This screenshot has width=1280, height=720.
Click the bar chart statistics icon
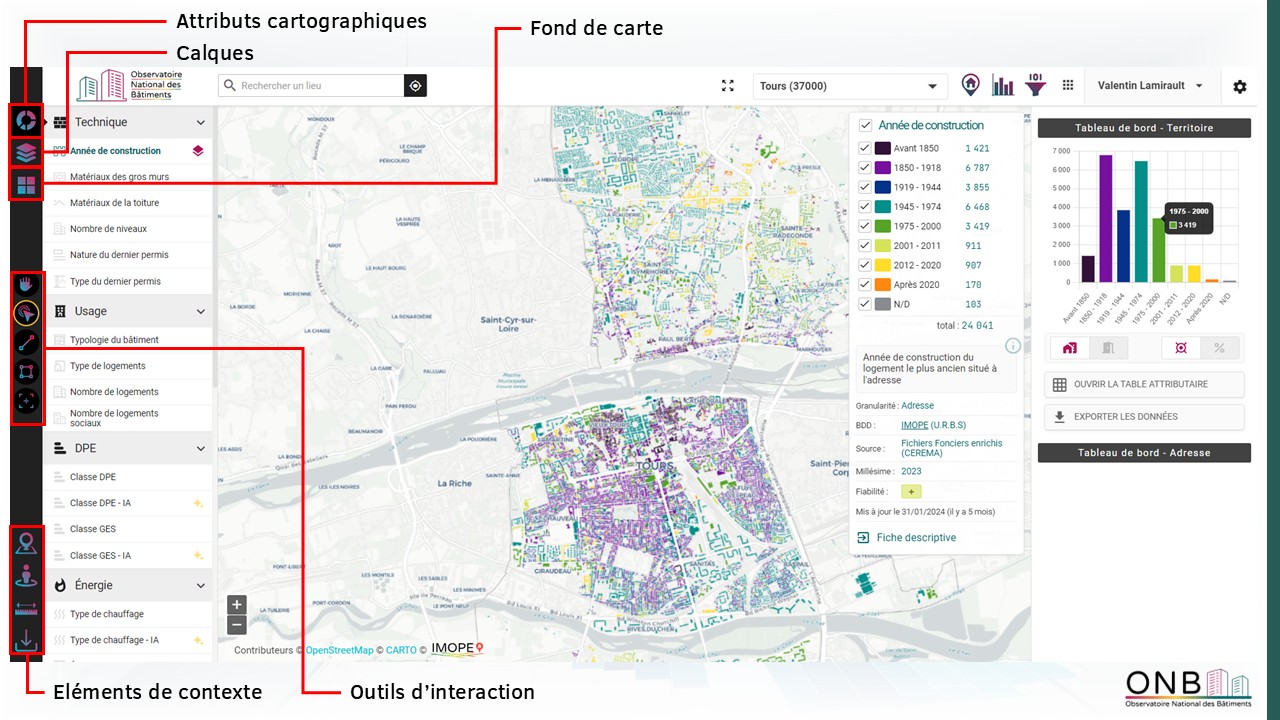[x=1002, y=86]
